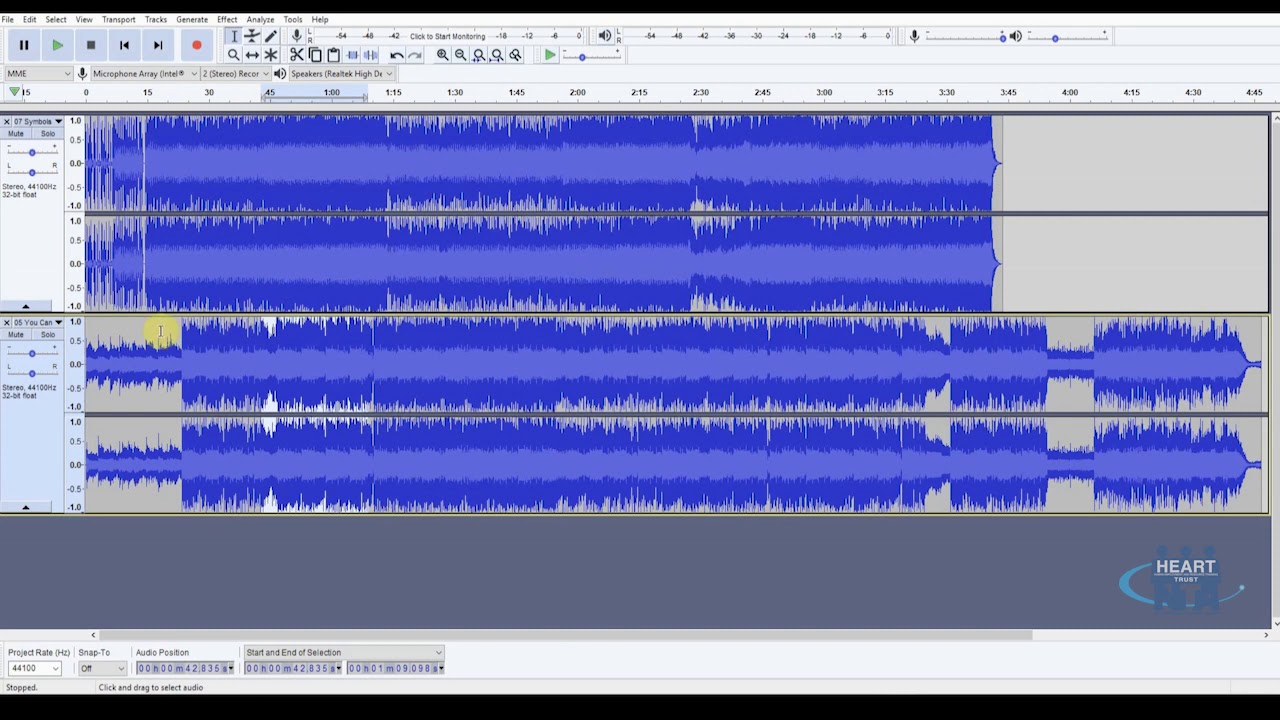Open the 2 (Stereo) recording channels dropdown
1280x720 pixels.
tap(236, 73)
